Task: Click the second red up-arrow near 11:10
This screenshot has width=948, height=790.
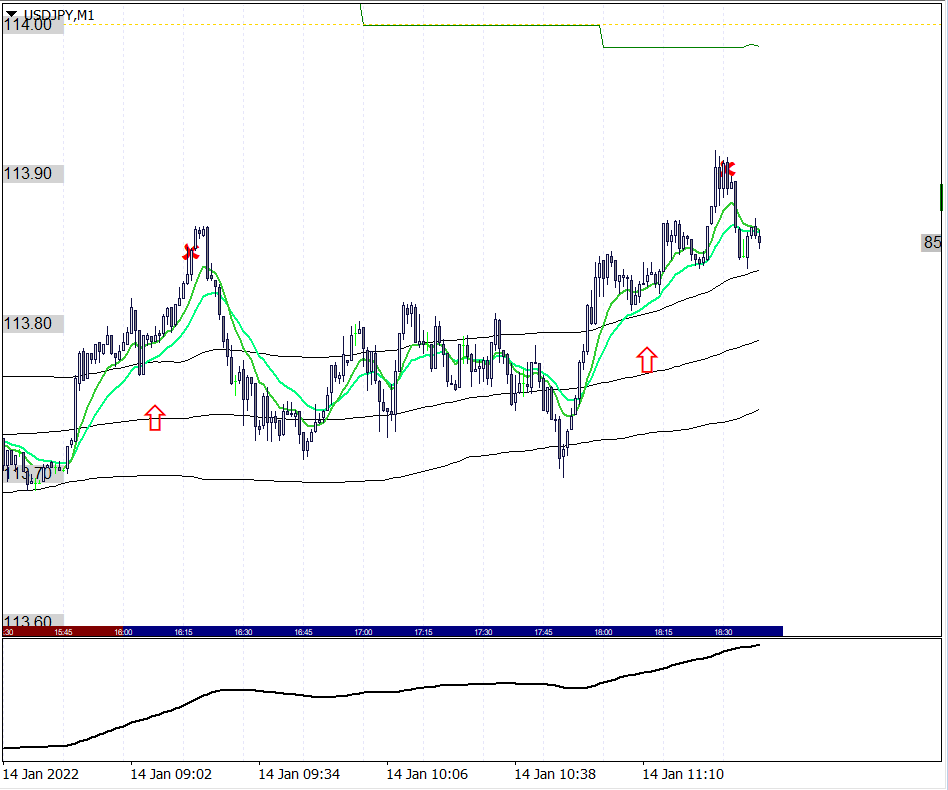Action: [647, 360]
